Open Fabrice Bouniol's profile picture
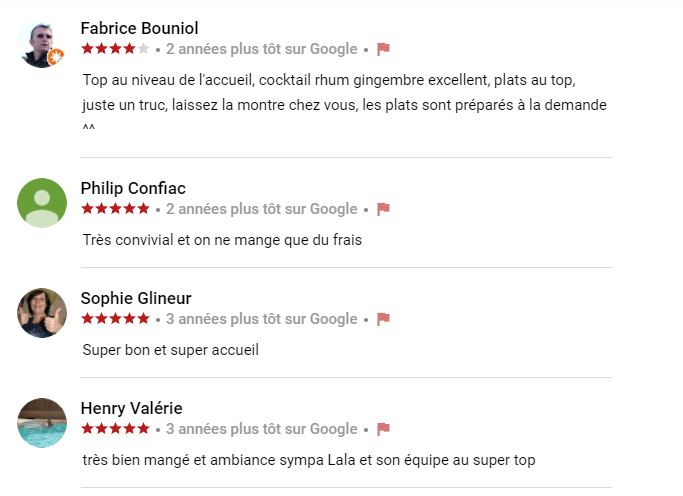Viewport: 683px width, 496px height. (x=42, y=43)
